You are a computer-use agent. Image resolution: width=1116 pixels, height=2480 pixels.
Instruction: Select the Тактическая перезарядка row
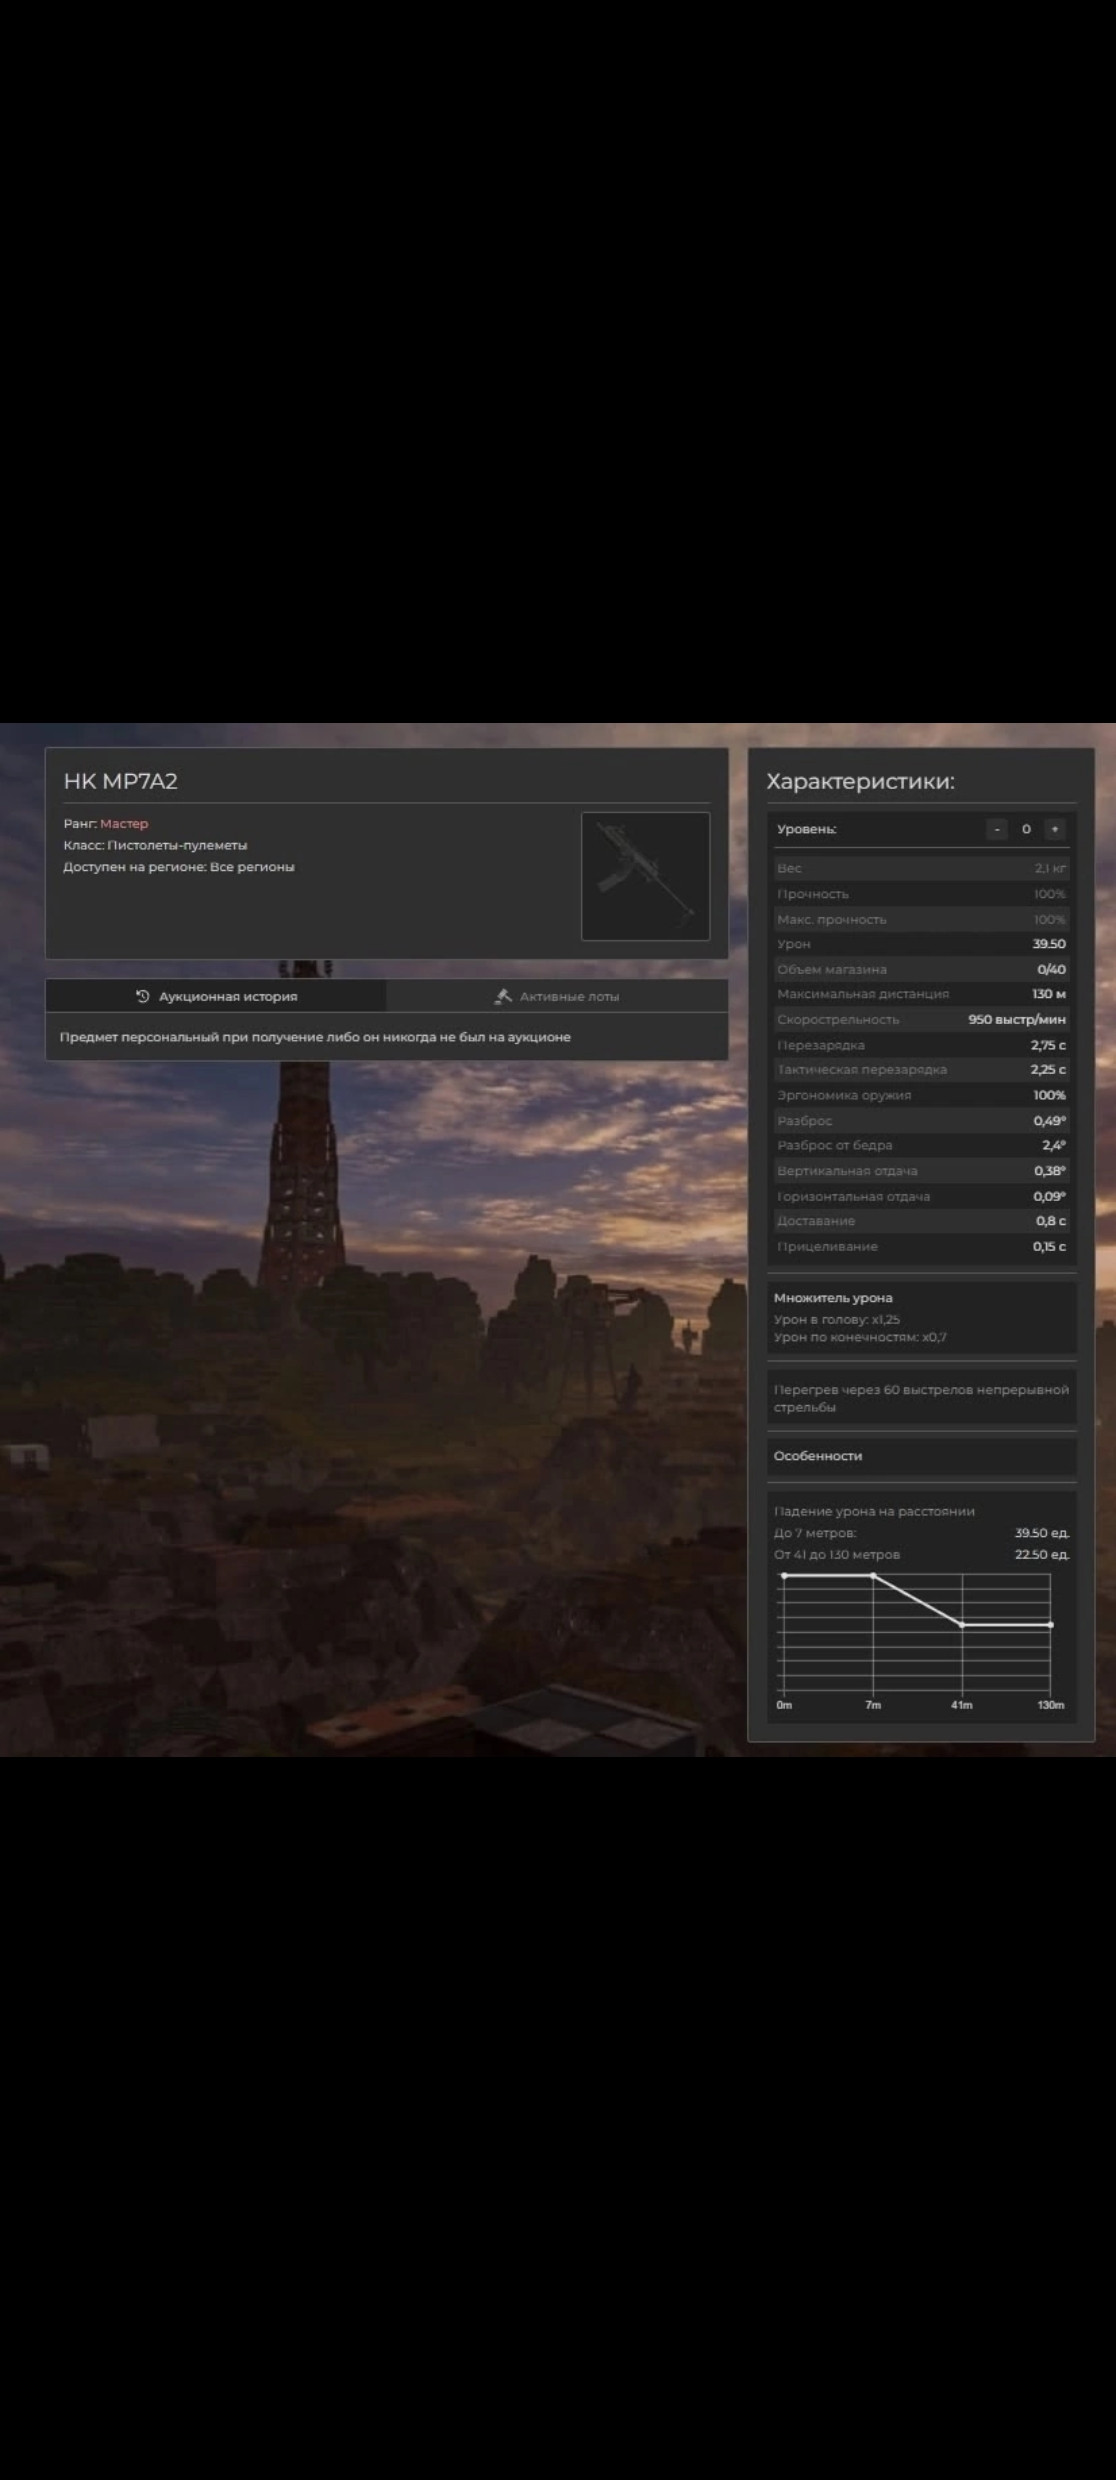click(921, 1070)
